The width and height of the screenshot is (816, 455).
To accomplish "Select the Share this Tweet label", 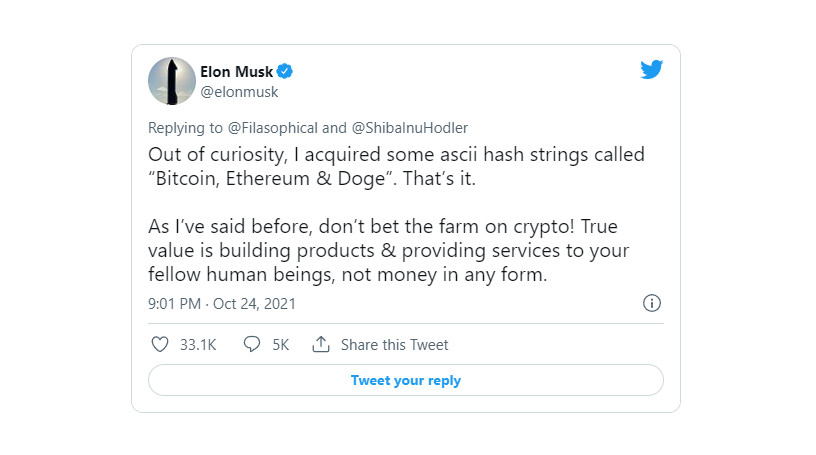I will click(x=394, y=345).
